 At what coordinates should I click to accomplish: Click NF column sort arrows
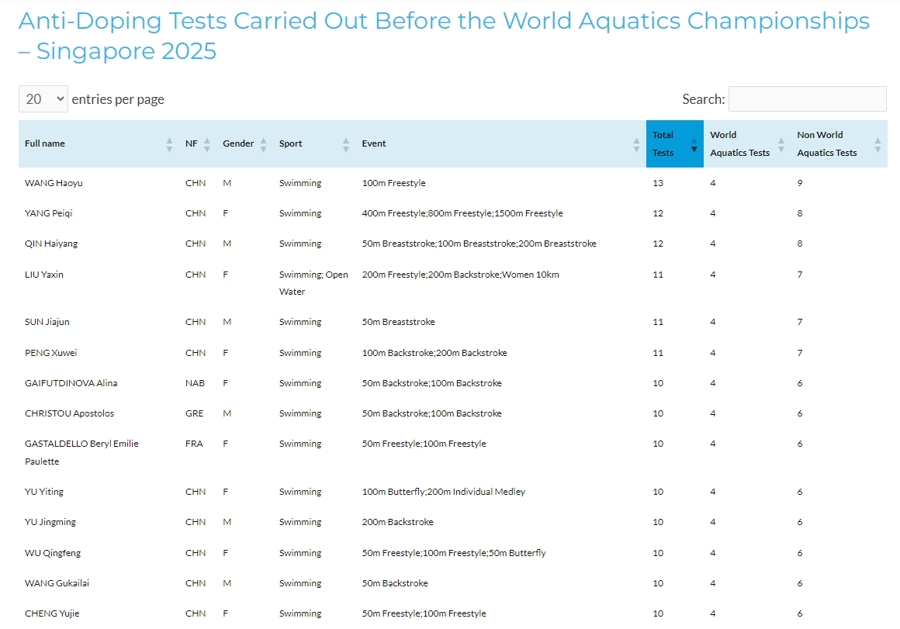pos(207,145)
